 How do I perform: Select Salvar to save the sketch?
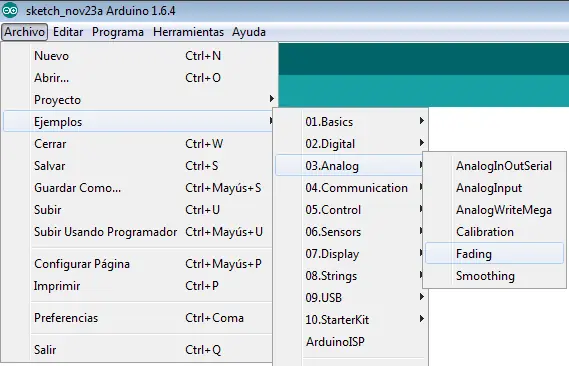(138, 166)
